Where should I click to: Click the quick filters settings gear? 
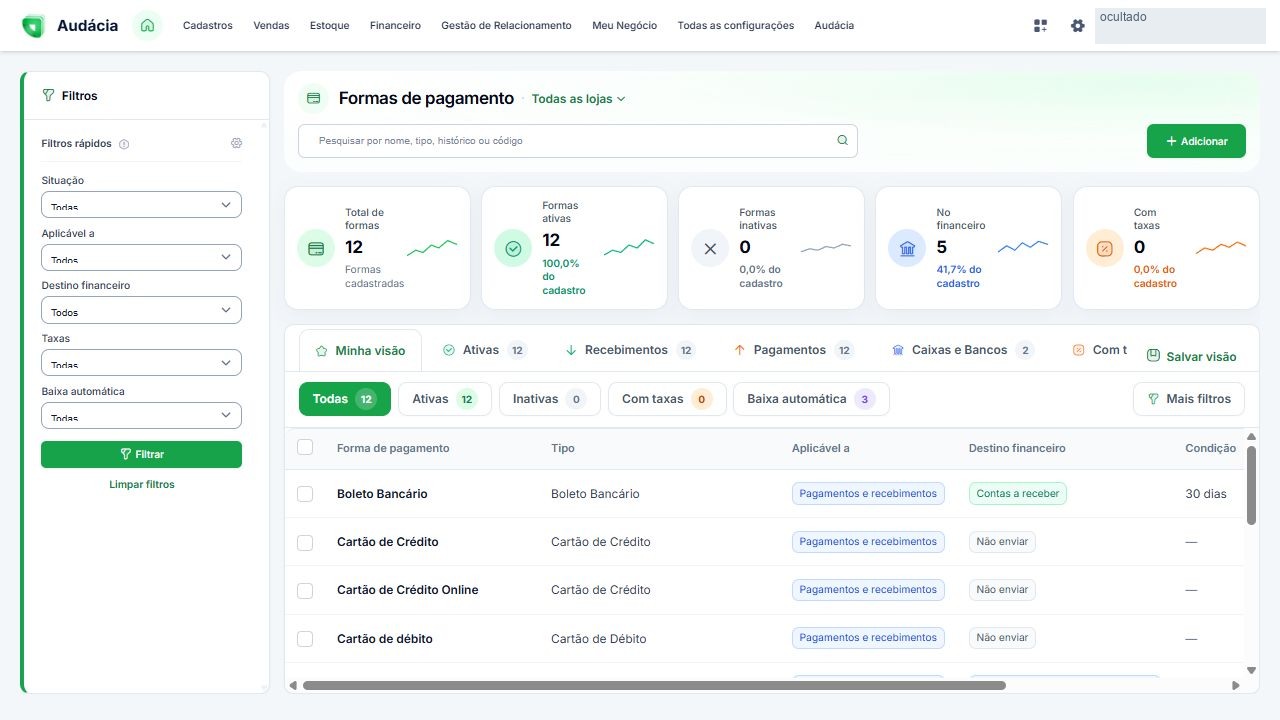point(236,143)
